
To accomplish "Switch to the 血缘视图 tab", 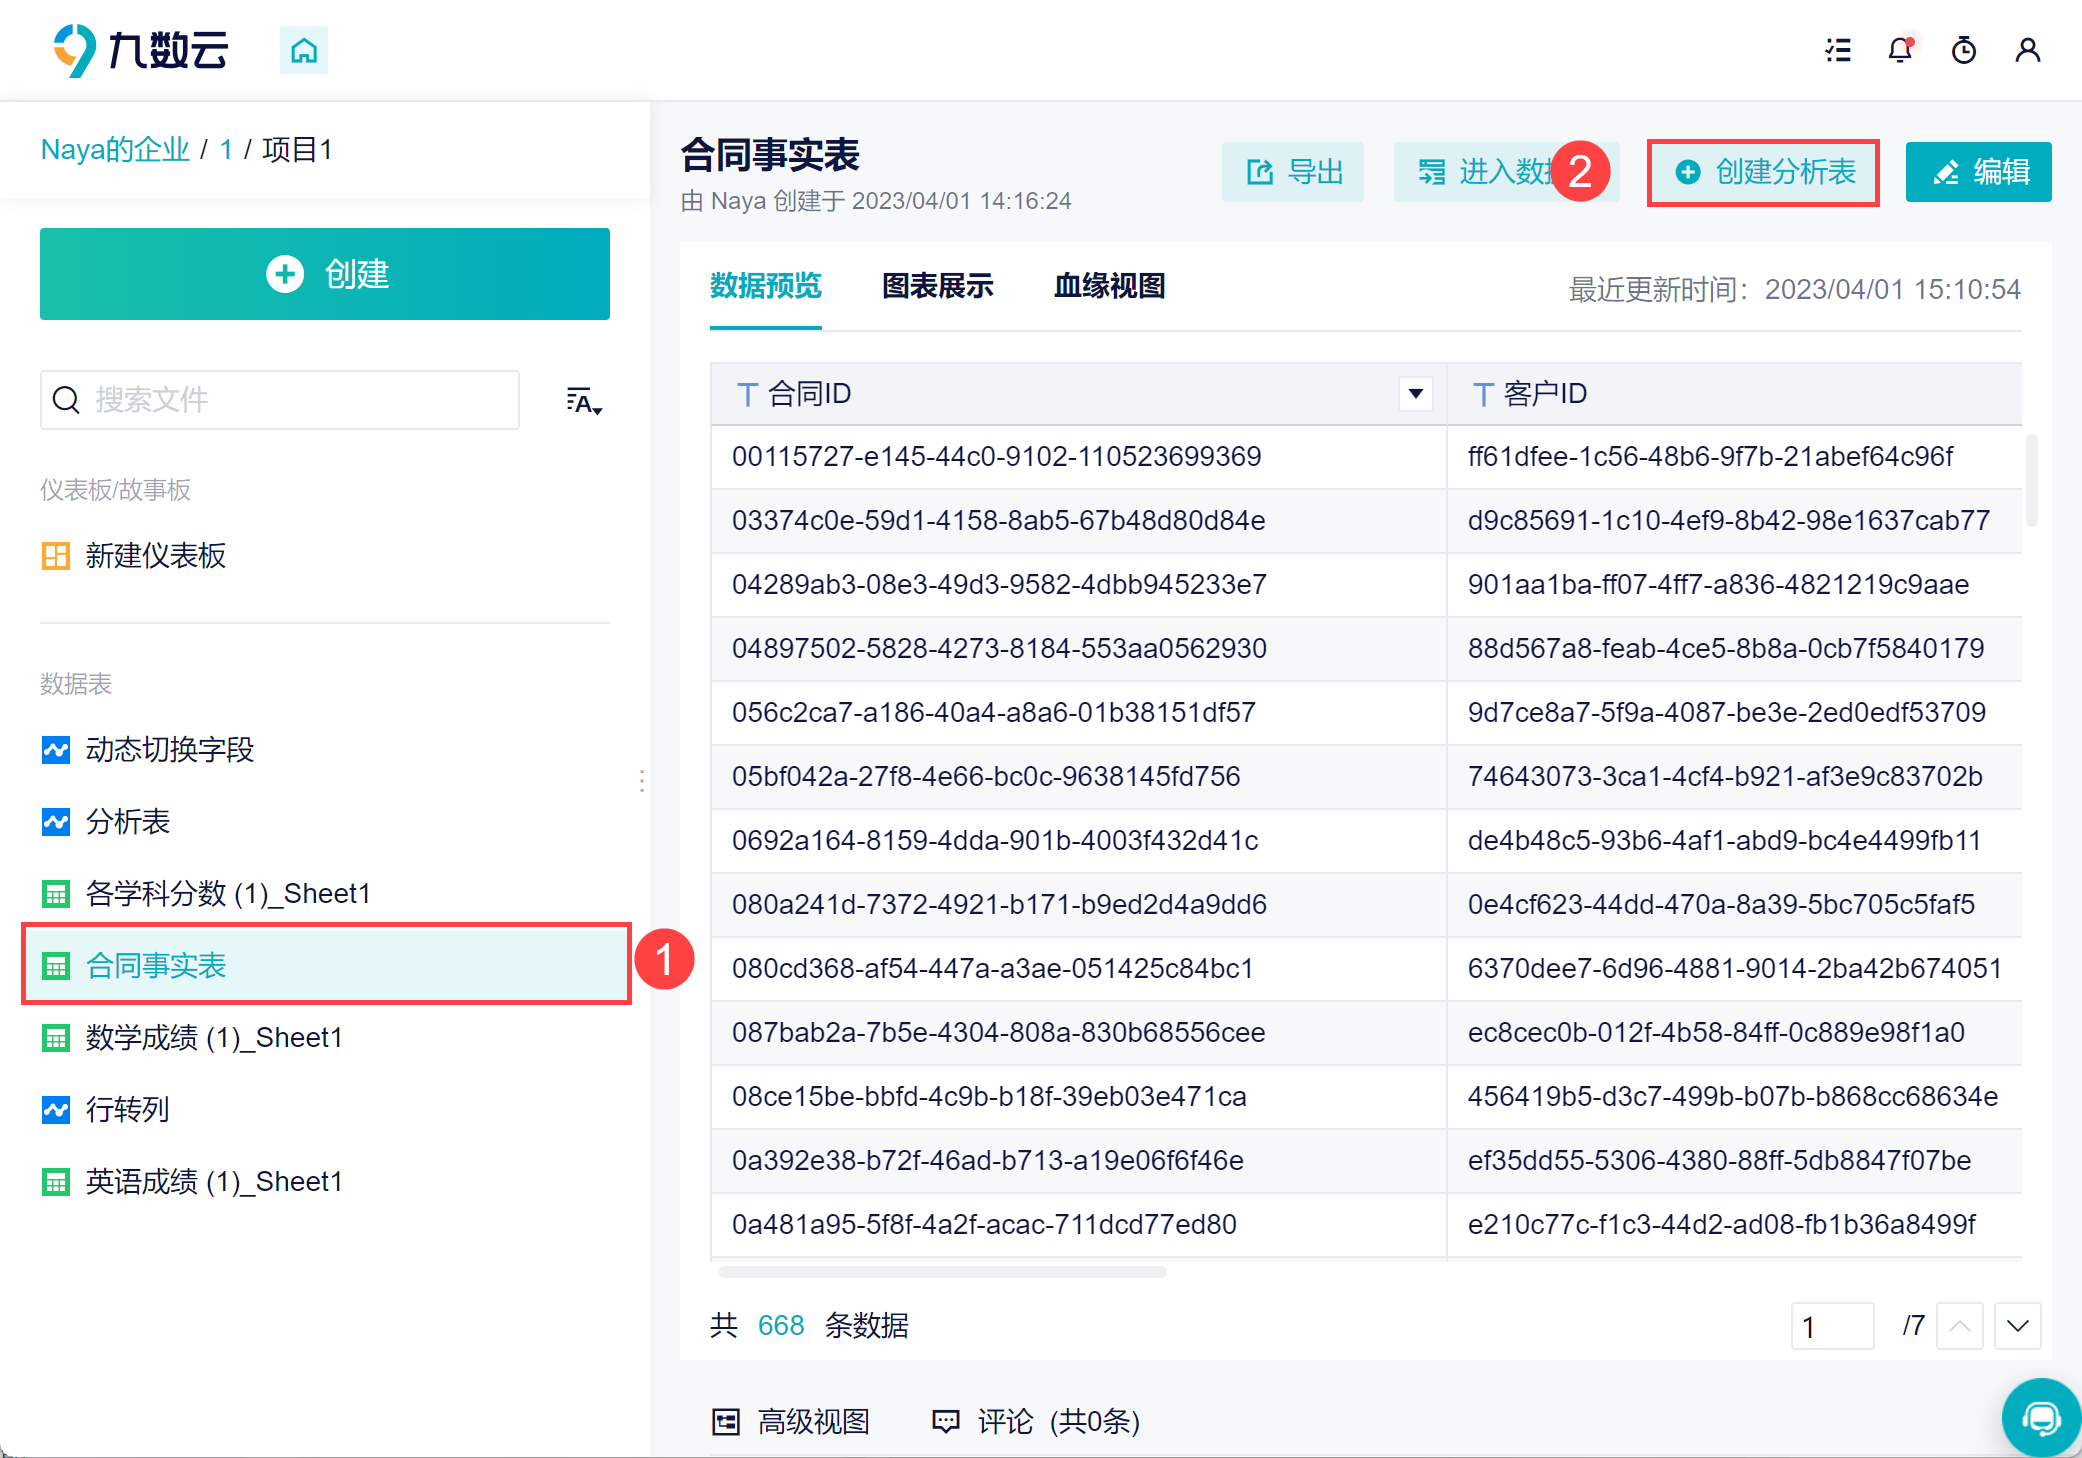I will 1110,286.
